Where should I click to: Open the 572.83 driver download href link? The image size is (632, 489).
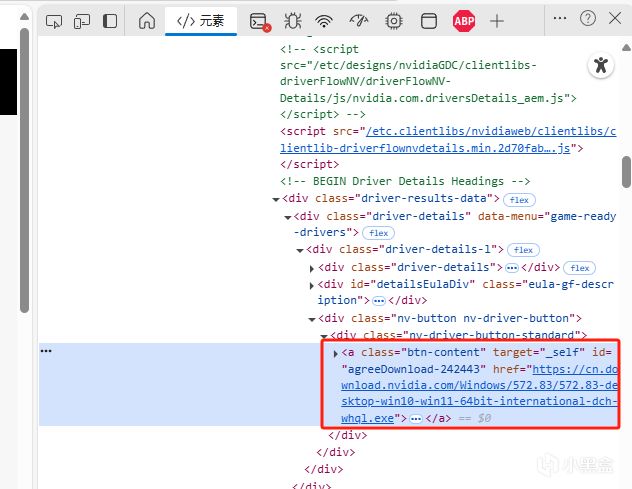(479, 393)
